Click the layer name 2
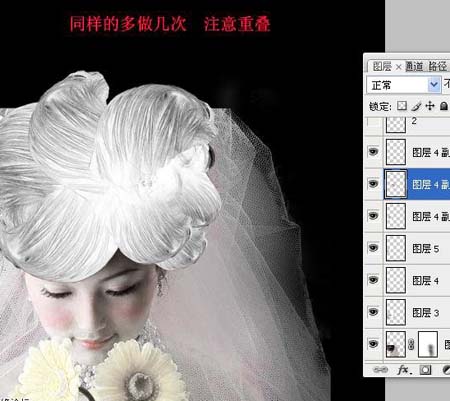Screen dimensions: 450x401 (x=414, y=121)
